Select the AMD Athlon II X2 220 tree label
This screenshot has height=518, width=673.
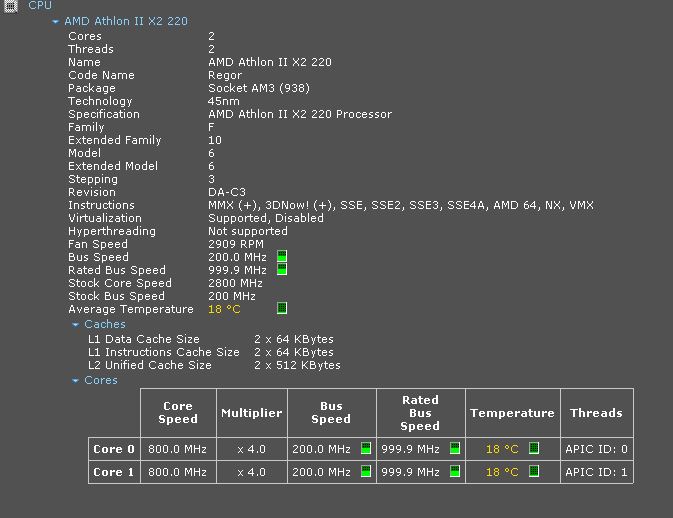click(x=126, y=21)
